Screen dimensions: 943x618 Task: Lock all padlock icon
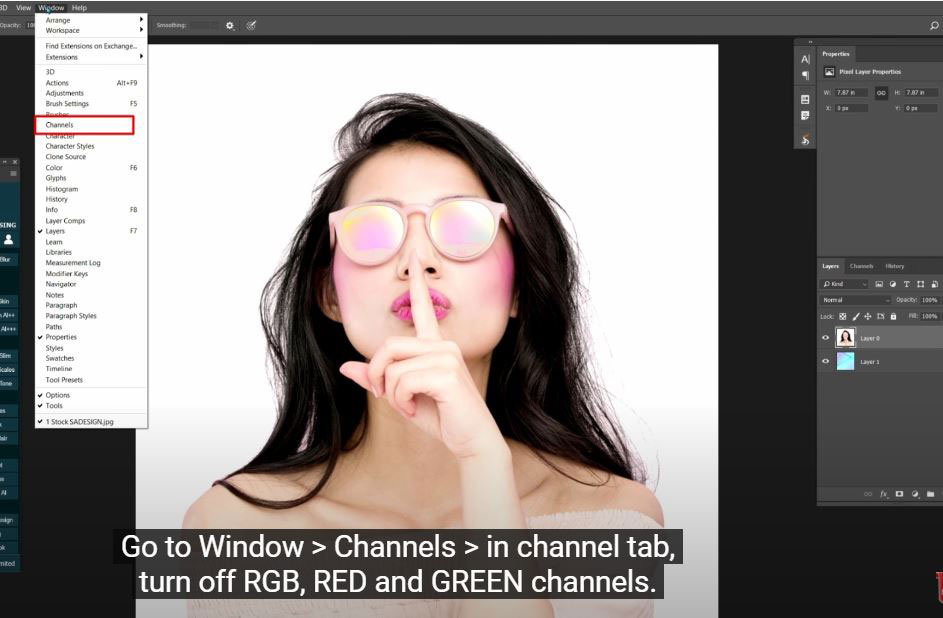tap(893, 316)
